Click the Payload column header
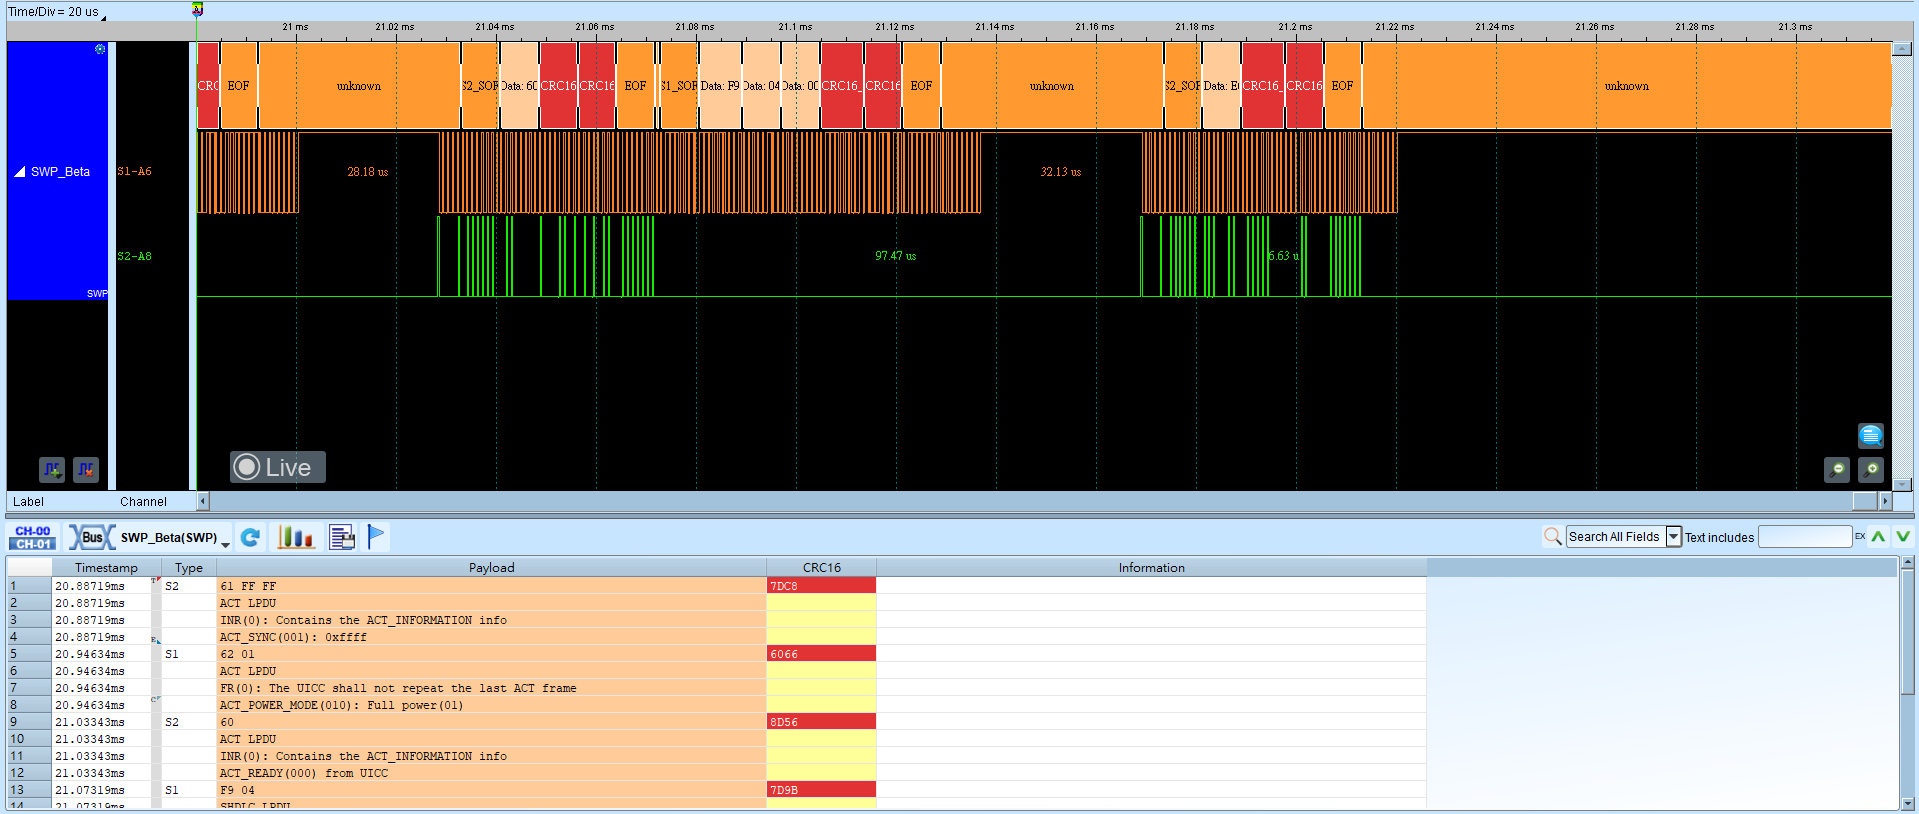 [x=491, y=568]
